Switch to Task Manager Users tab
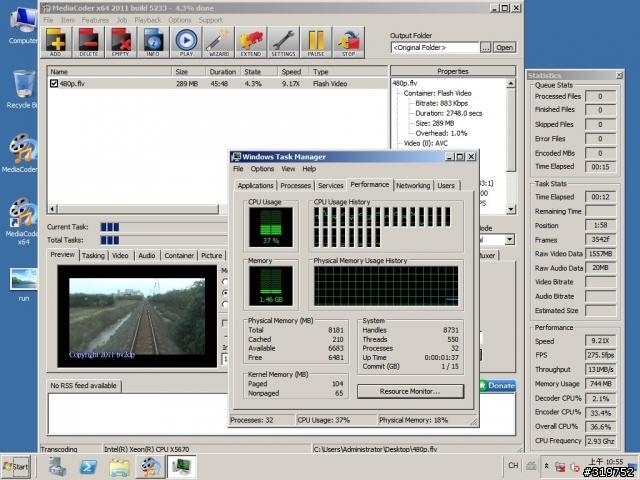This screenshot has width=640, height=480. 446,185
